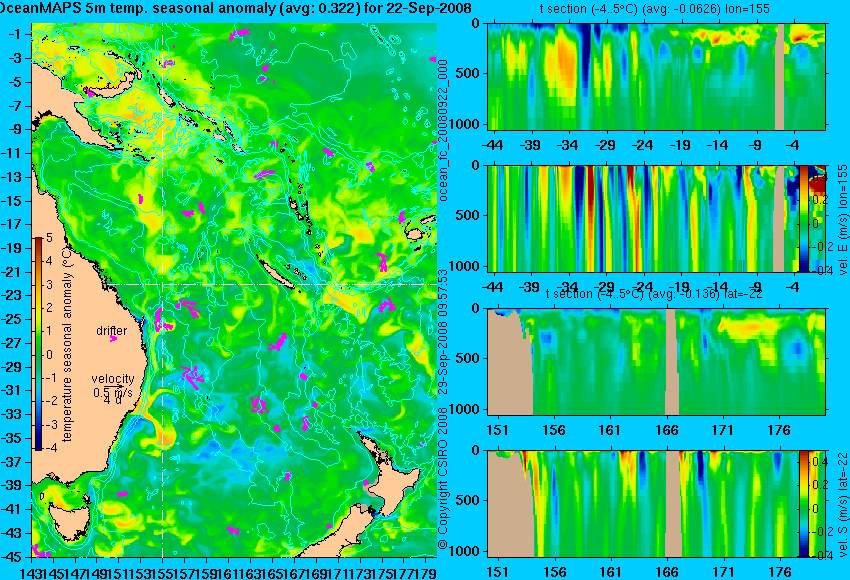Viewport: 850px width, 580px height.
Task: Click the temperature section plot for lon=155
Action: 656,76
